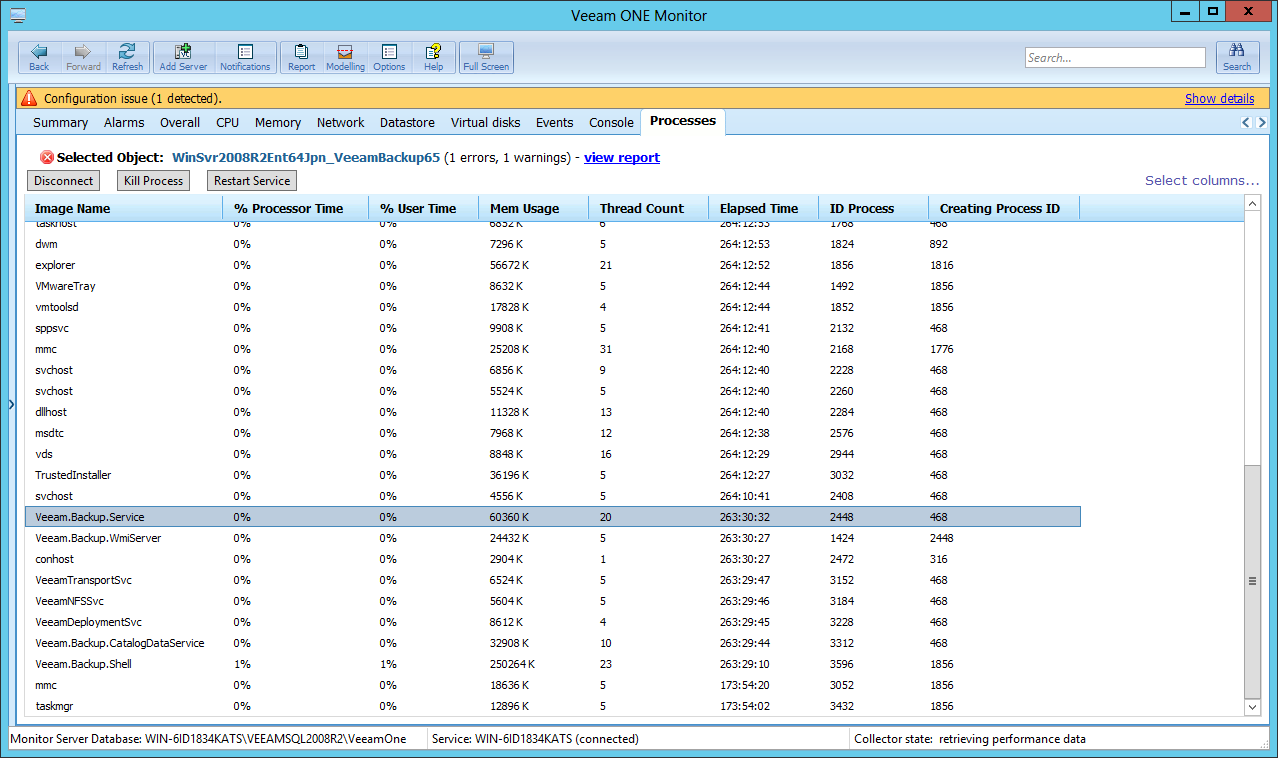The height and width of the screenshot is (758, 1278).
Task: Click the configuration issue warning icon
Action: pyautogui.click(x=29, y=98)
